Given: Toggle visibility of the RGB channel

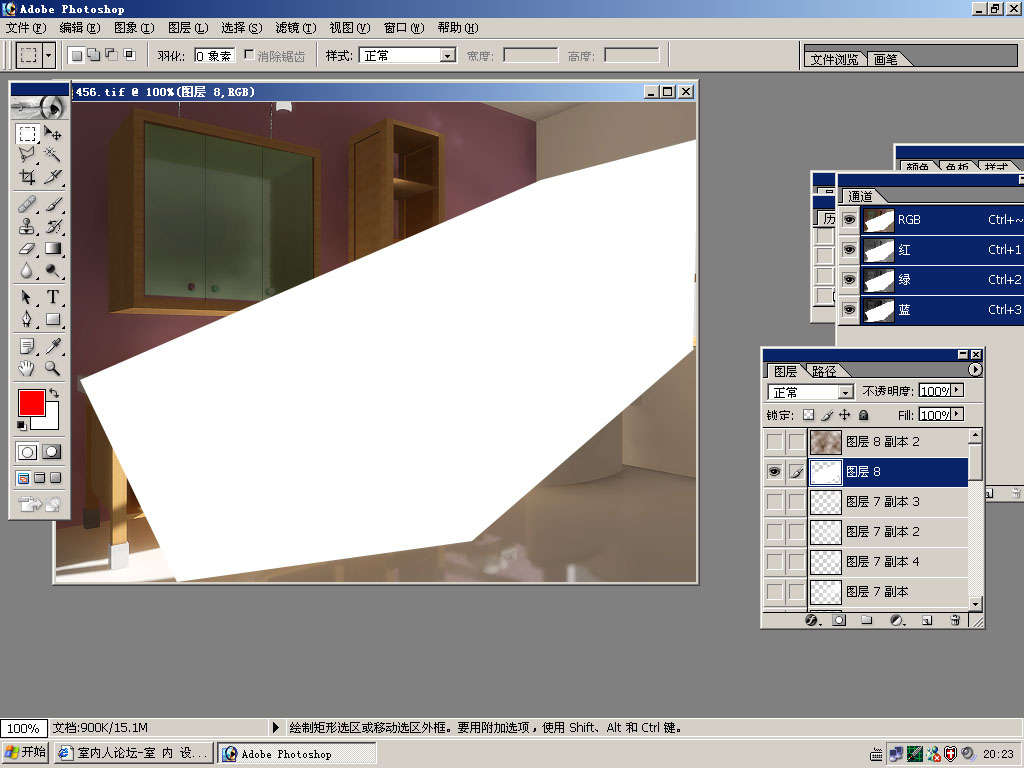Looking at the screenshot, I should pyautogui.click(x=849, y=219).
